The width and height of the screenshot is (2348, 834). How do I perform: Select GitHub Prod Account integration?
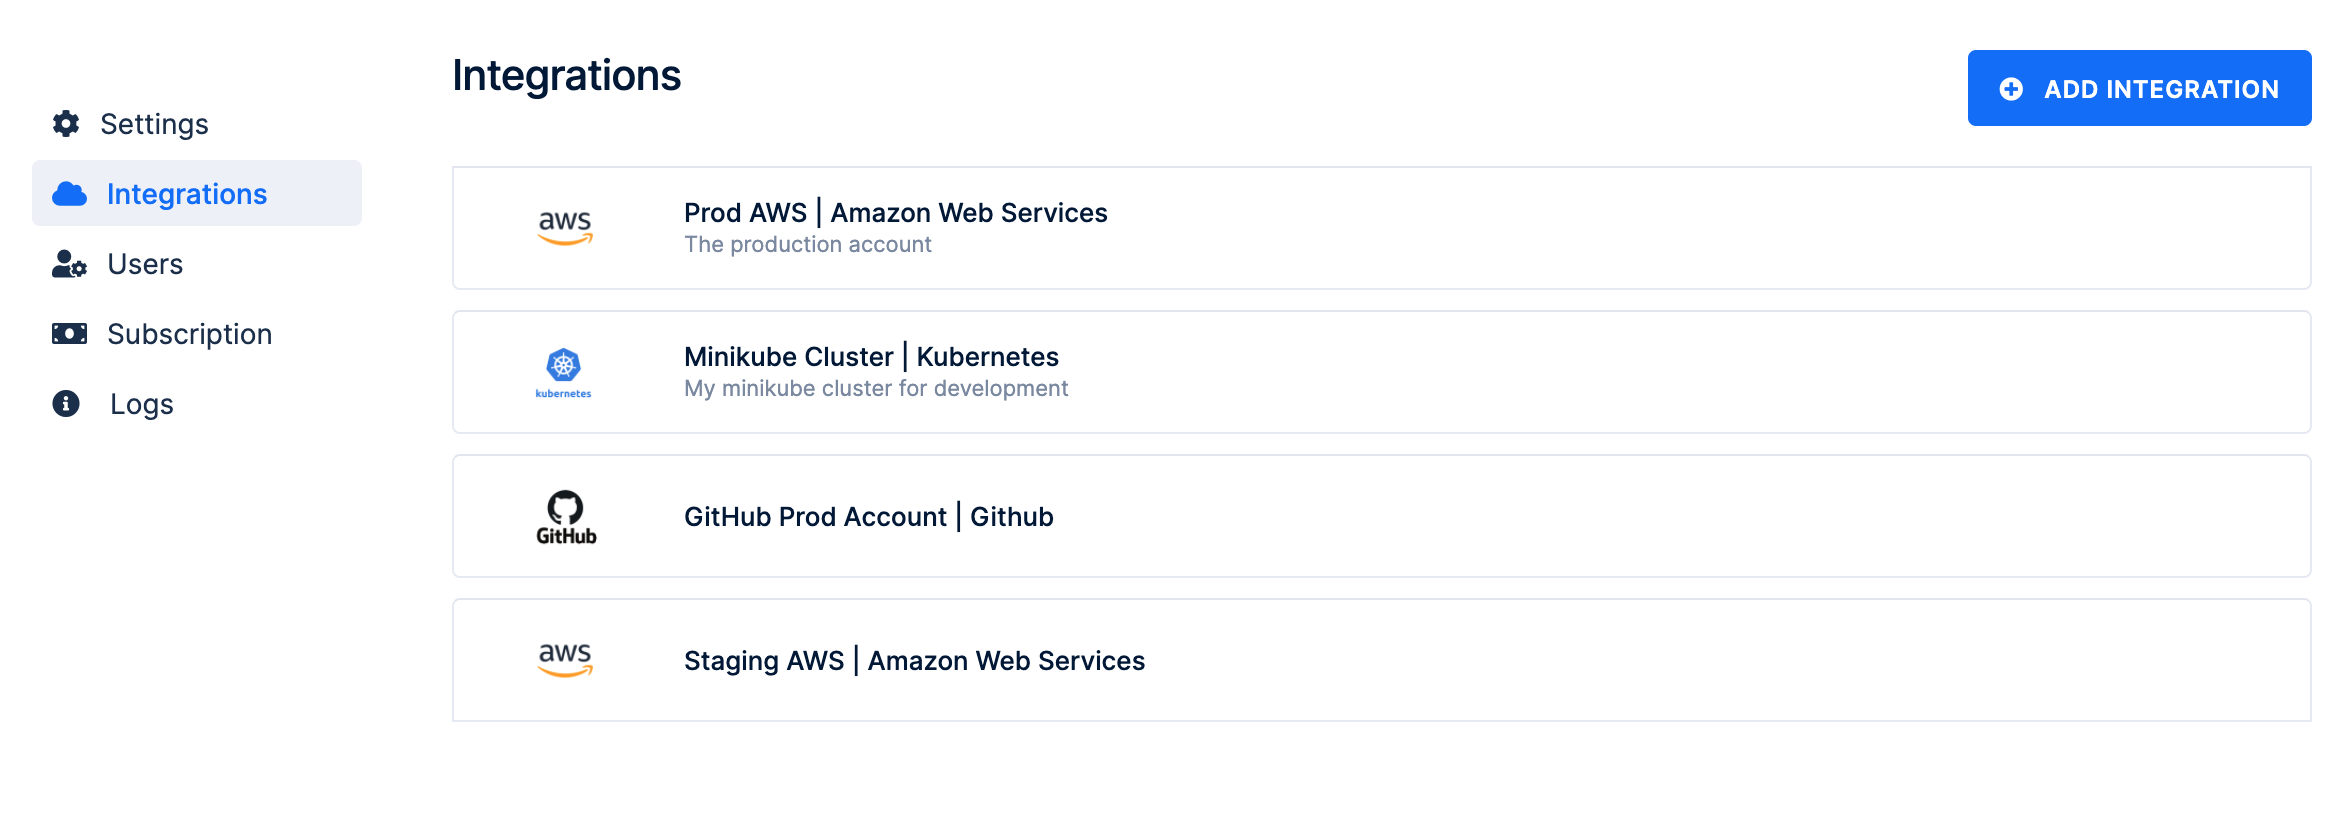[x=868, y=517]
